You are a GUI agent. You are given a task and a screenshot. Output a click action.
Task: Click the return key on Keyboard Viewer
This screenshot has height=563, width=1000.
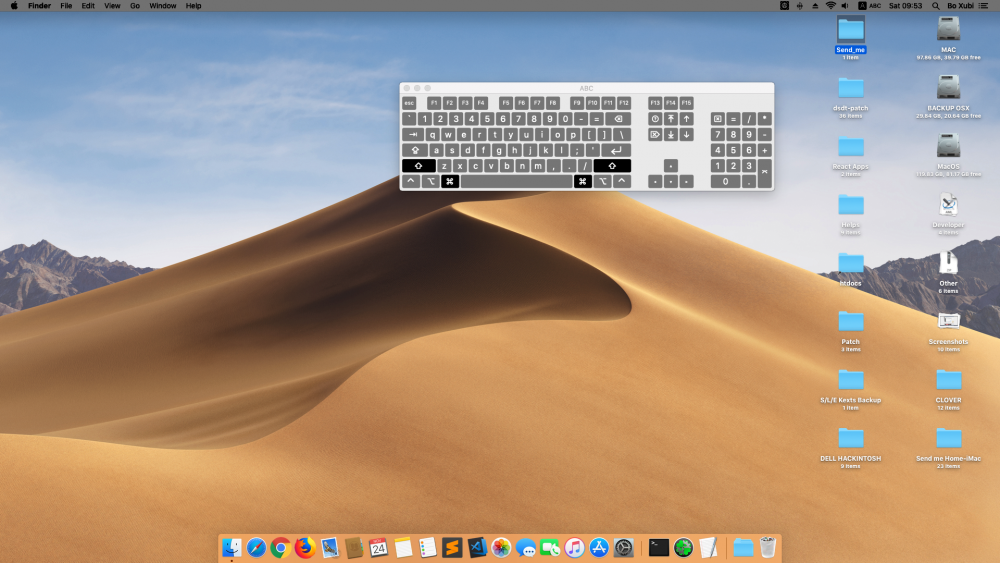pos(615,150)
